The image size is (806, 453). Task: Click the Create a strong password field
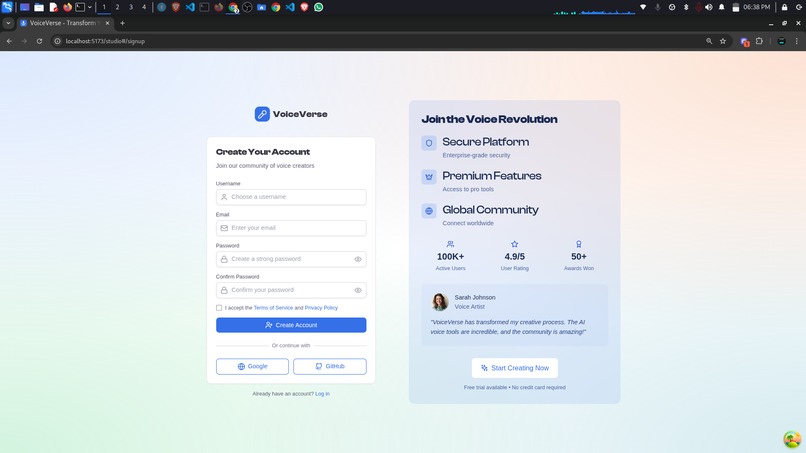click(x=291, y=259)
